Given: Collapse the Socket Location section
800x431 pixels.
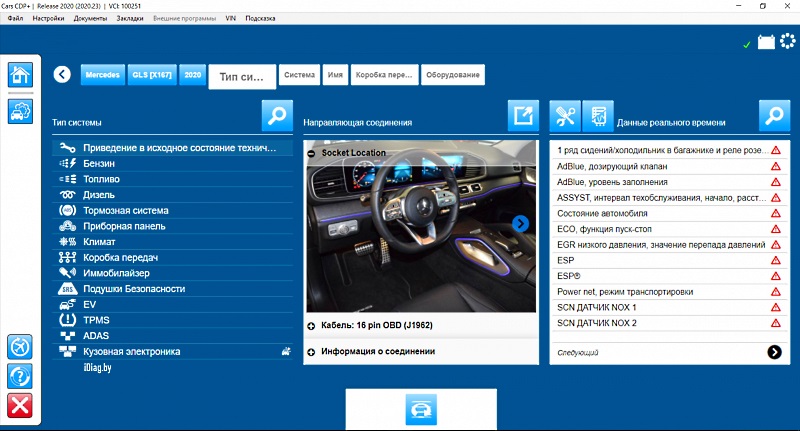Looking at the screenshot, I should pyautogui.click(x=312, y=153).
